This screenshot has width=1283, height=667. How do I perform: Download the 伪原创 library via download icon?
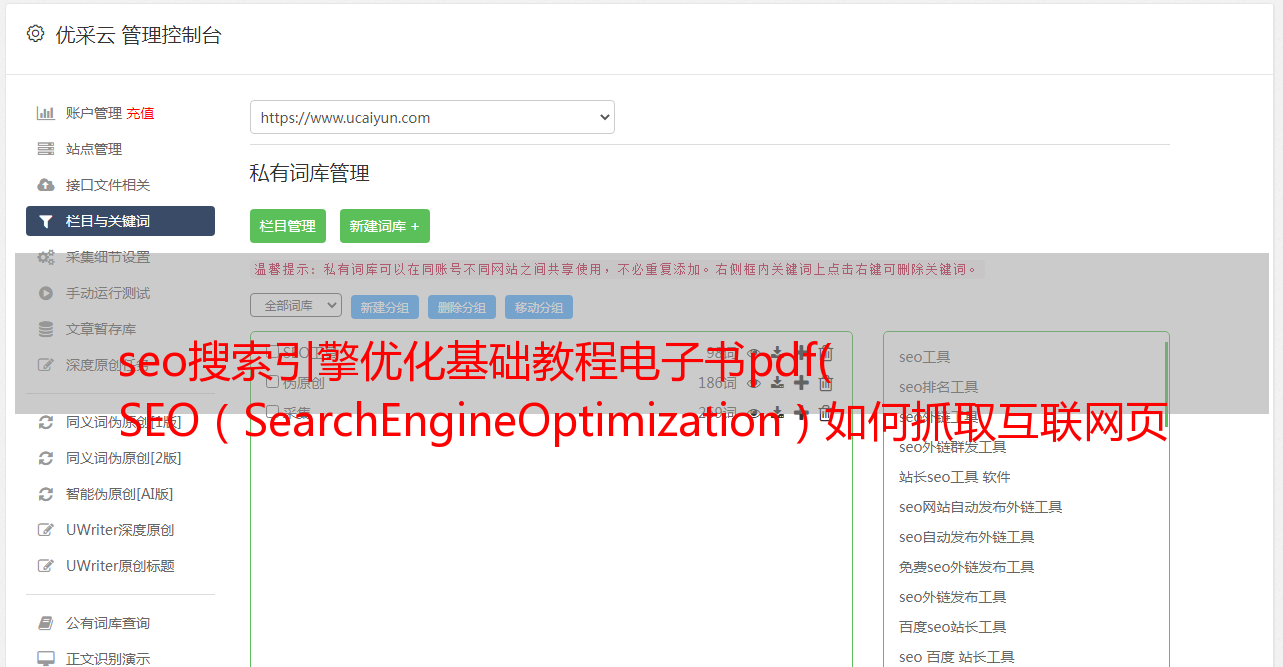pyautogui.click(x=777, y=382)
